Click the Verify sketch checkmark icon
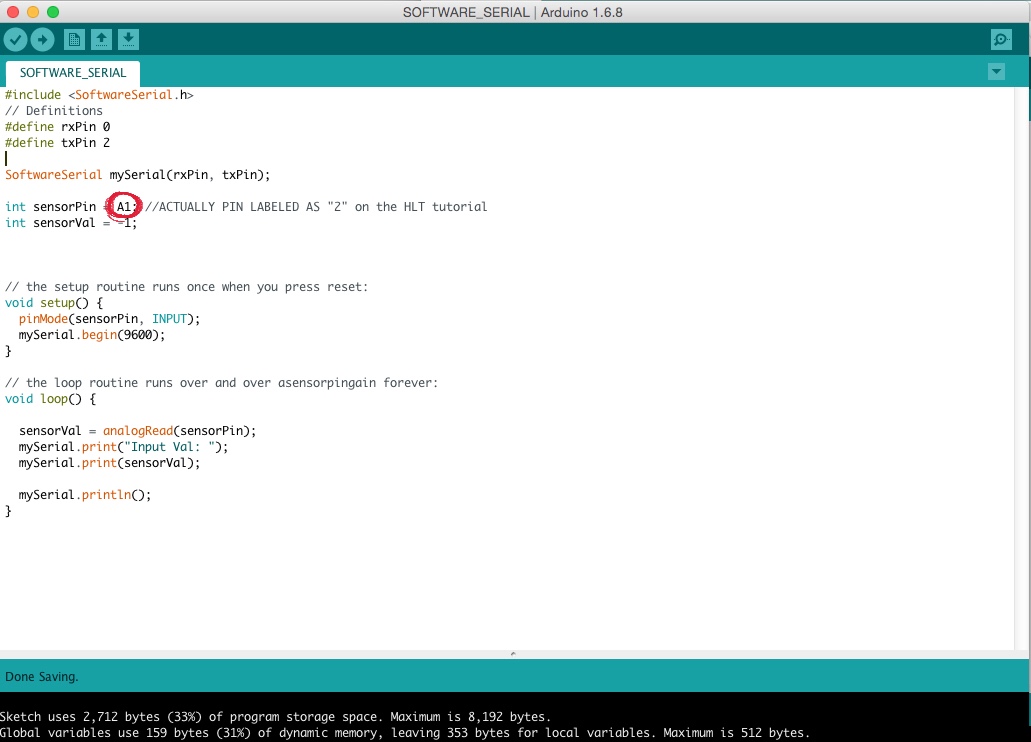The image size is (1031, 742). click(x=15, y=39)
